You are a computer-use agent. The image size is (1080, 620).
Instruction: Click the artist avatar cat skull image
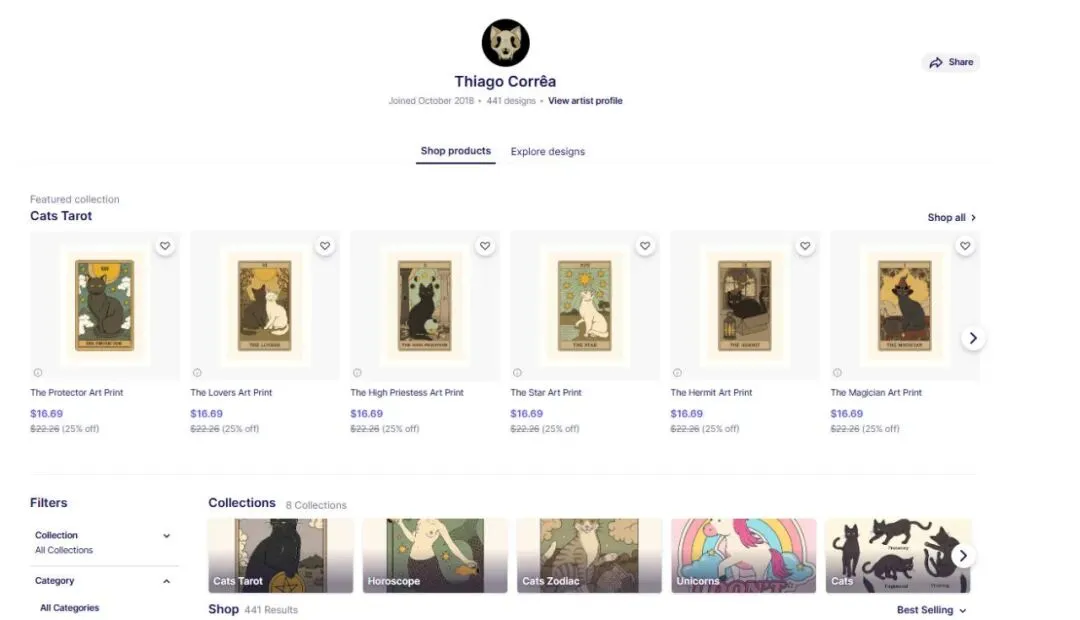coord(506,43)
